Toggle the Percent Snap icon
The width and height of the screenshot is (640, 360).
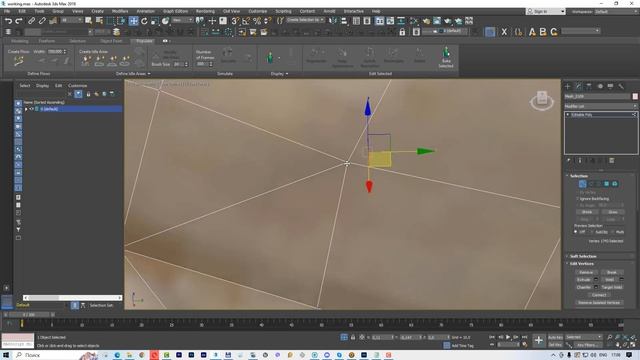click(257, 21)
